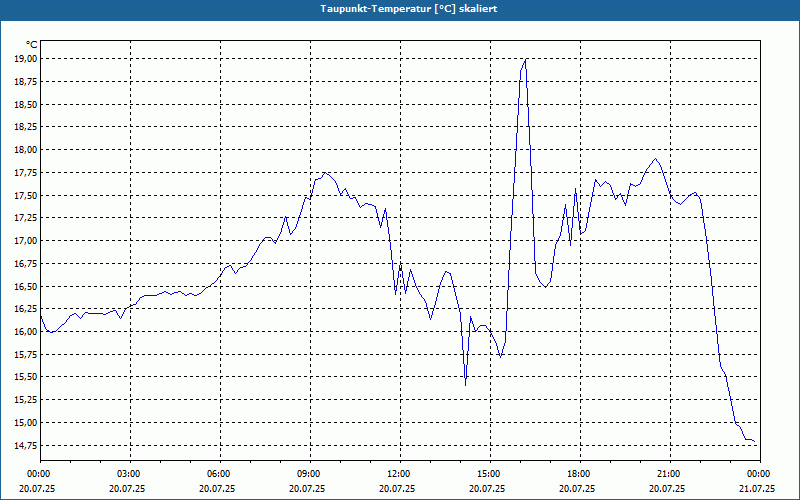800x500 pixels.
Task: Select the 18,50 y-axis value
Action: click(27, 105)
